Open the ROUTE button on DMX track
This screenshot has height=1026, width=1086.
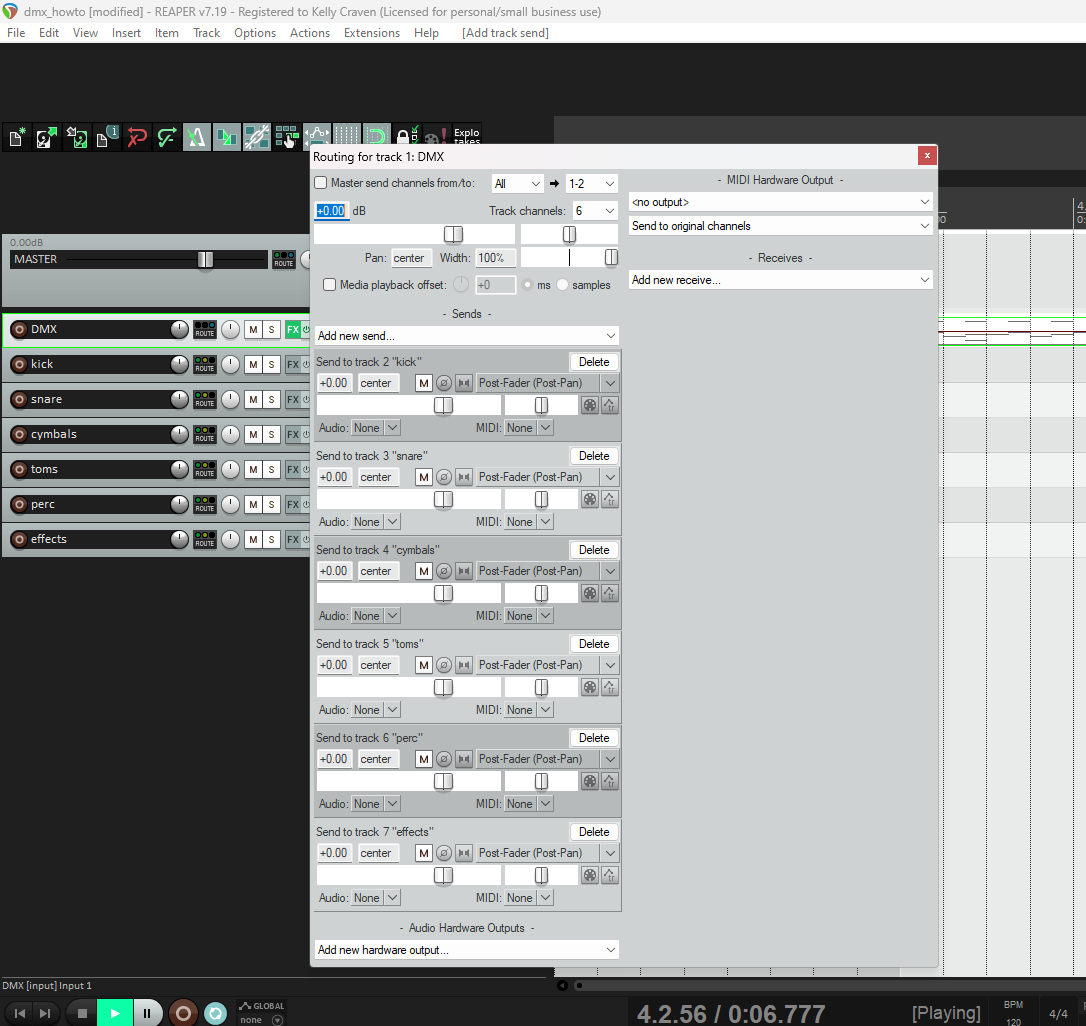[204, 329]
